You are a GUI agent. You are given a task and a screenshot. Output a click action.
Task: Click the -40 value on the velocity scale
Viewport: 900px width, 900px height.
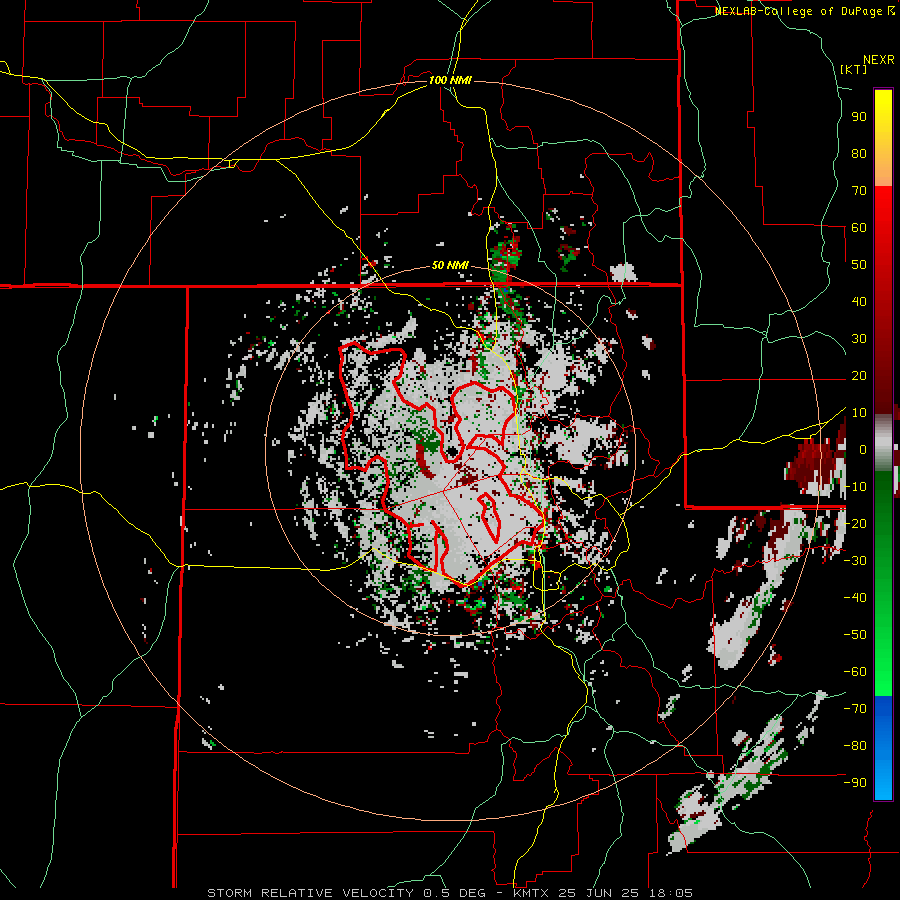pos(855,598)
